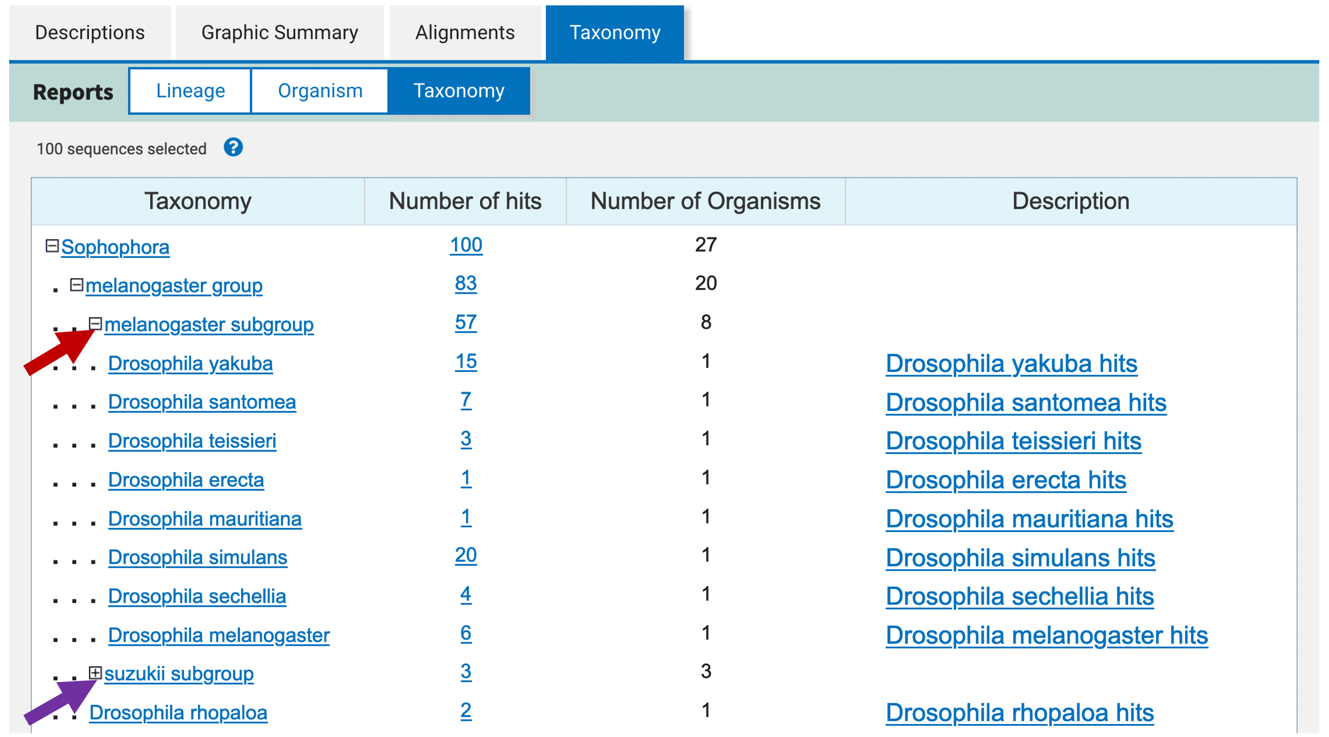Open Drosophila erecta hits description
The height and width of the screenshot is (737, 1329).
click(x=1006, y=481)
